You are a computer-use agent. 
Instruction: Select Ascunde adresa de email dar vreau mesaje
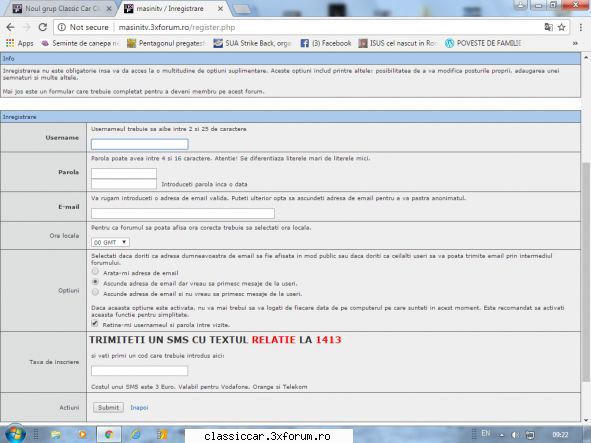pos(95,282)
